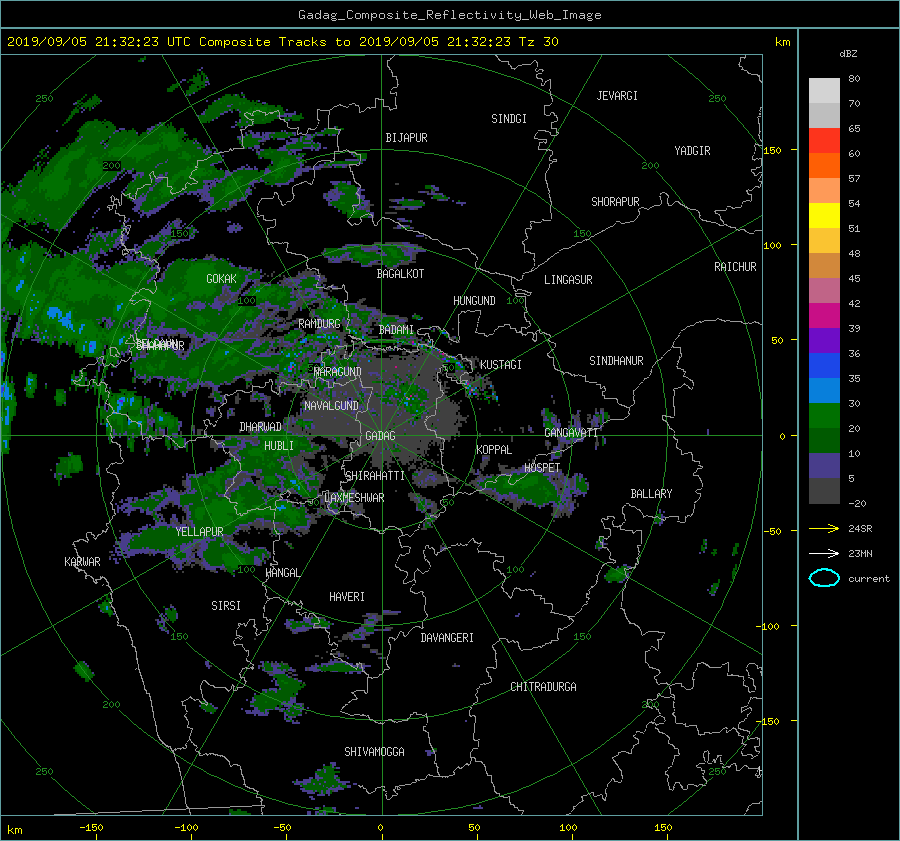This screenshot has width=900, height=841.
Task: Select the JEVARGI city label
Action: pyautogui.click(x=617, y=96)
